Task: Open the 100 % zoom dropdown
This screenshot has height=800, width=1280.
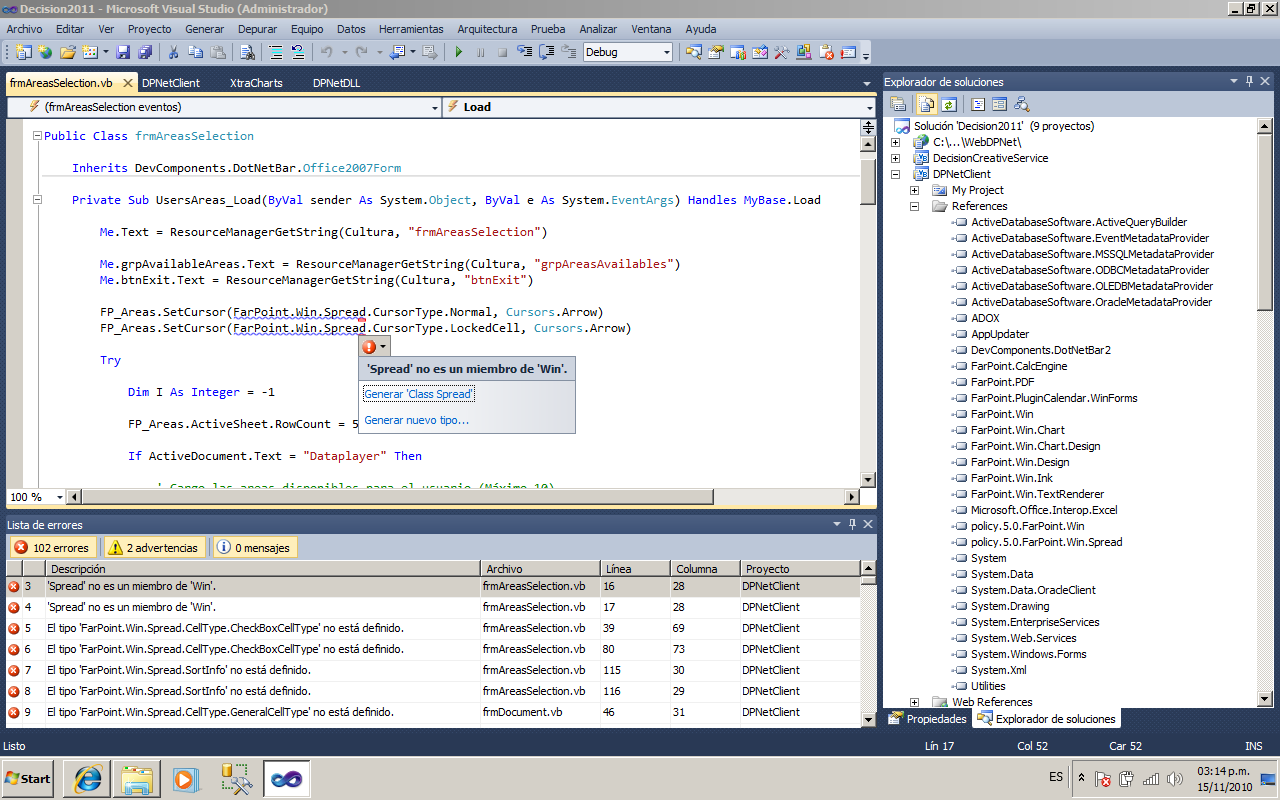Action: [60, 497]
